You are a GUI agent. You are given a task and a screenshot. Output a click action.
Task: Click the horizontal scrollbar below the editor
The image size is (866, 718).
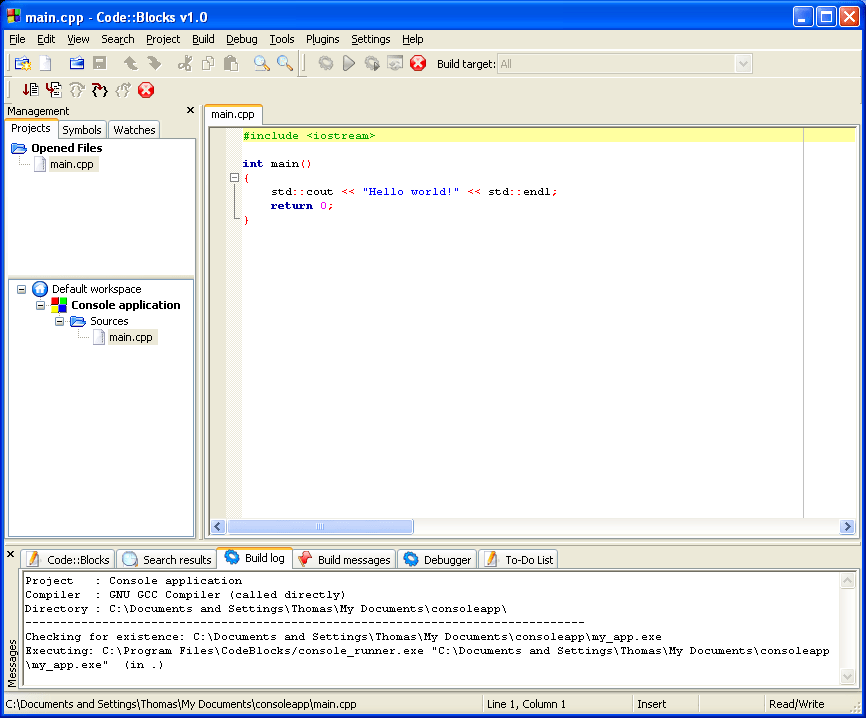319,526
